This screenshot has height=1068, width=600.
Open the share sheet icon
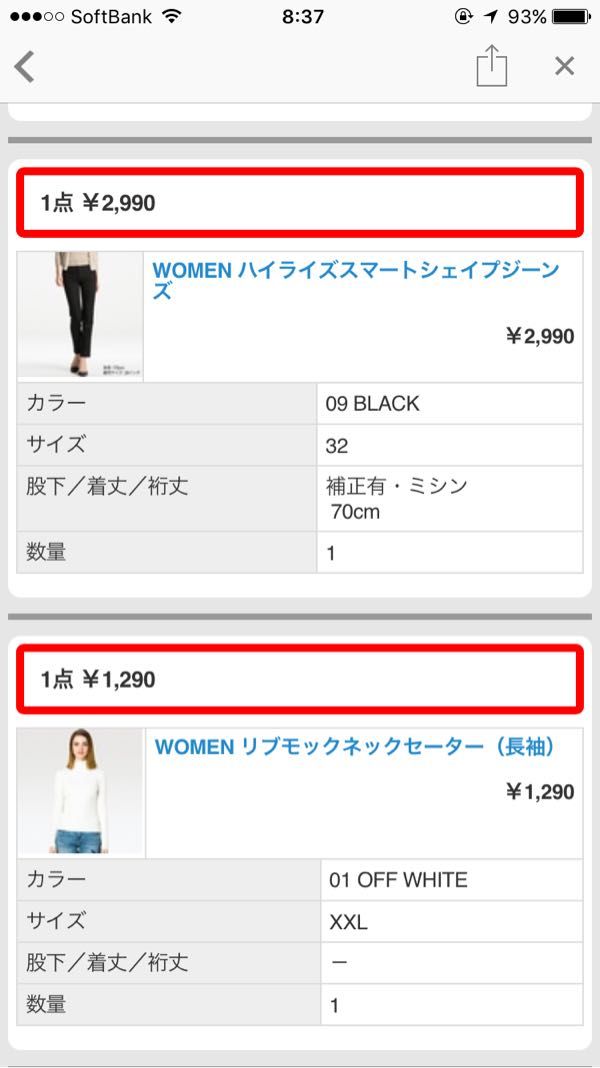(492, 66)
